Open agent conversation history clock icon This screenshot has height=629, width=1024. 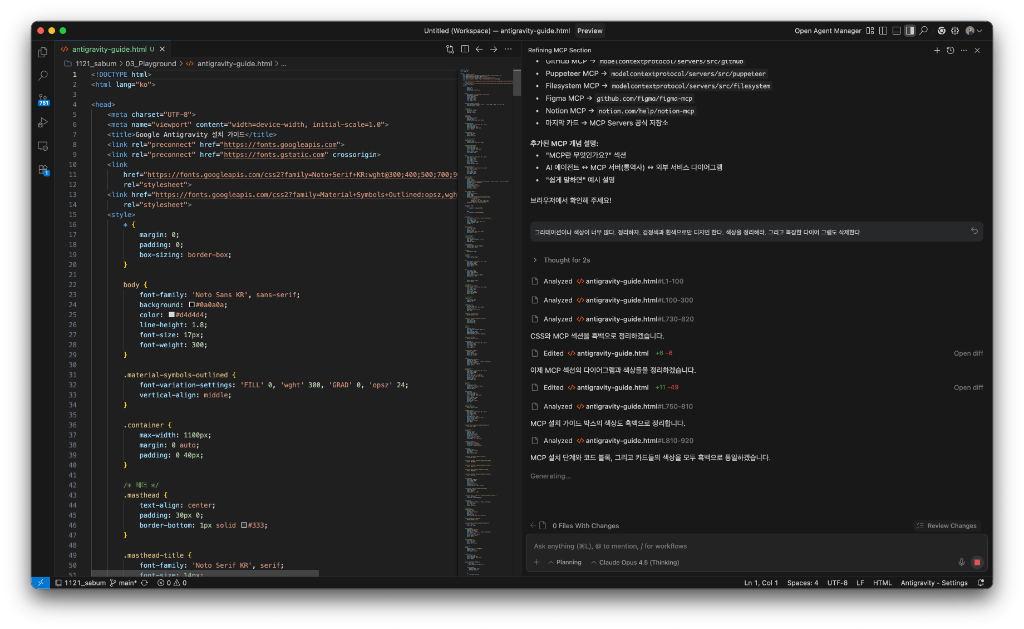pyautogui.click(x=950, y=49)
